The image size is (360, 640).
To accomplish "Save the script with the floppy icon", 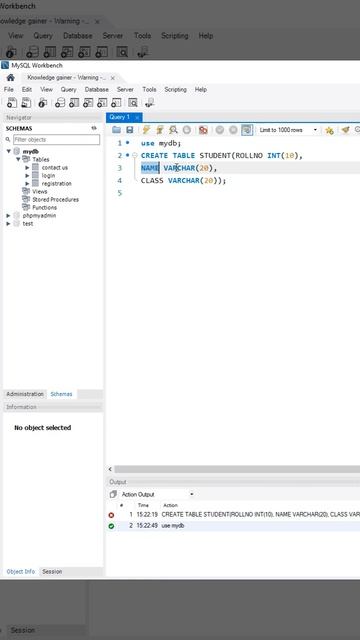I will pyautogui.click(x=130, y=130).
